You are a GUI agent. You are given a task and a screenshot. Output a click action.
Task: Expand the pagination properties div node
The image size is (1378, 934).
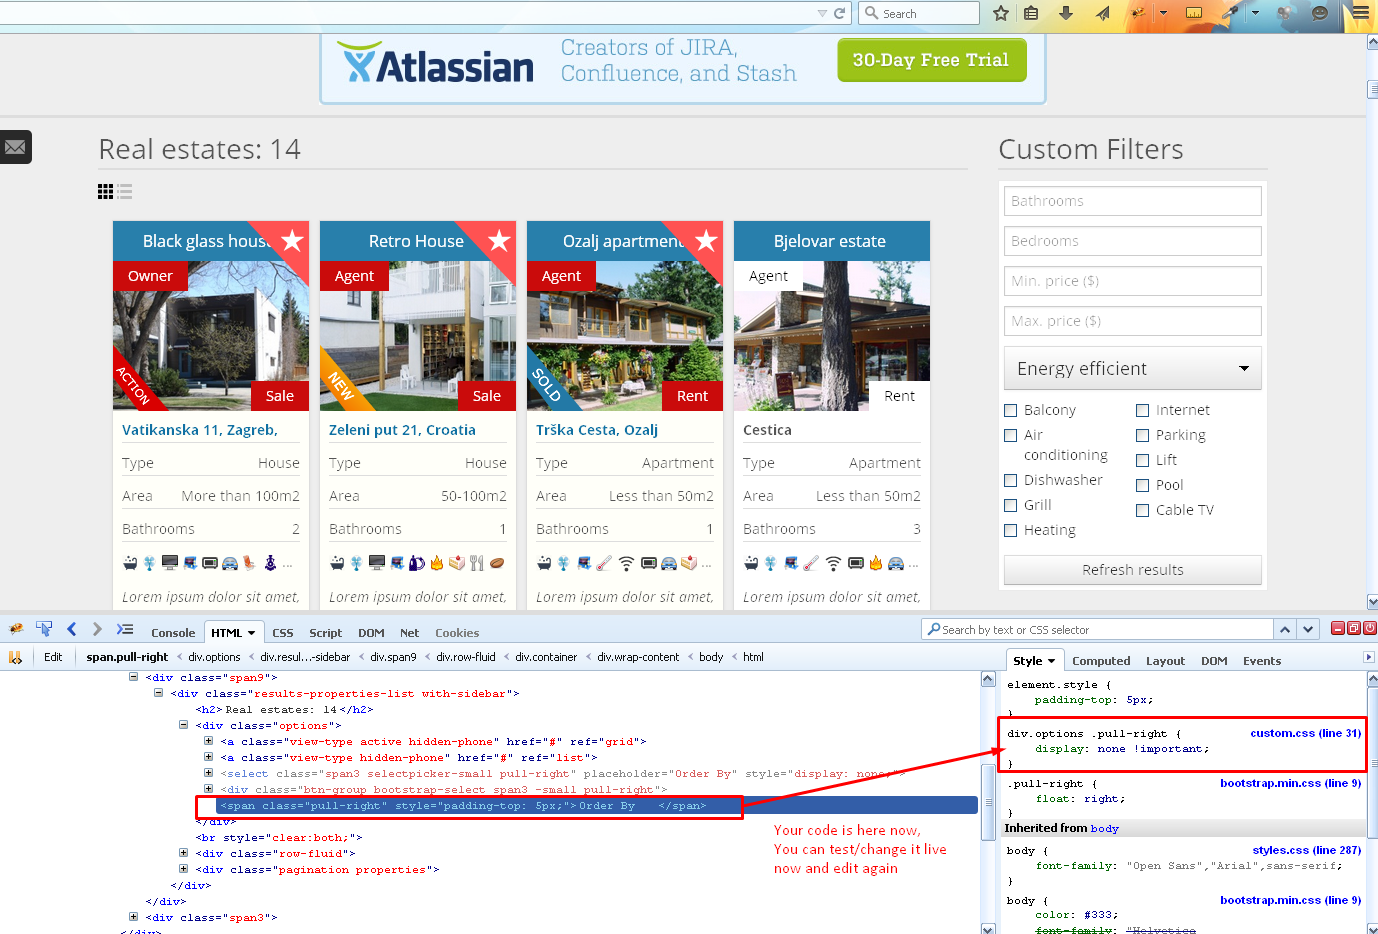[x=183, y=869]
